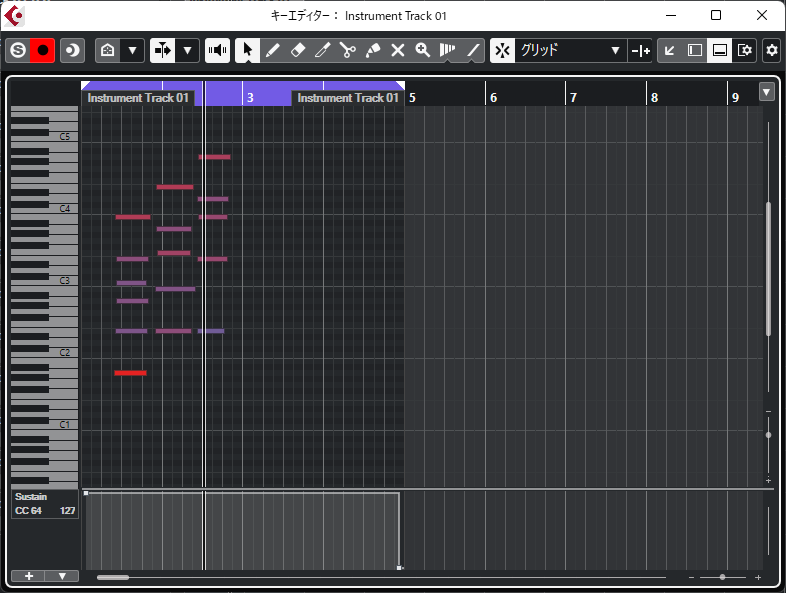Toggle the Acoustic Feedback speaker button

pos(217,50)
